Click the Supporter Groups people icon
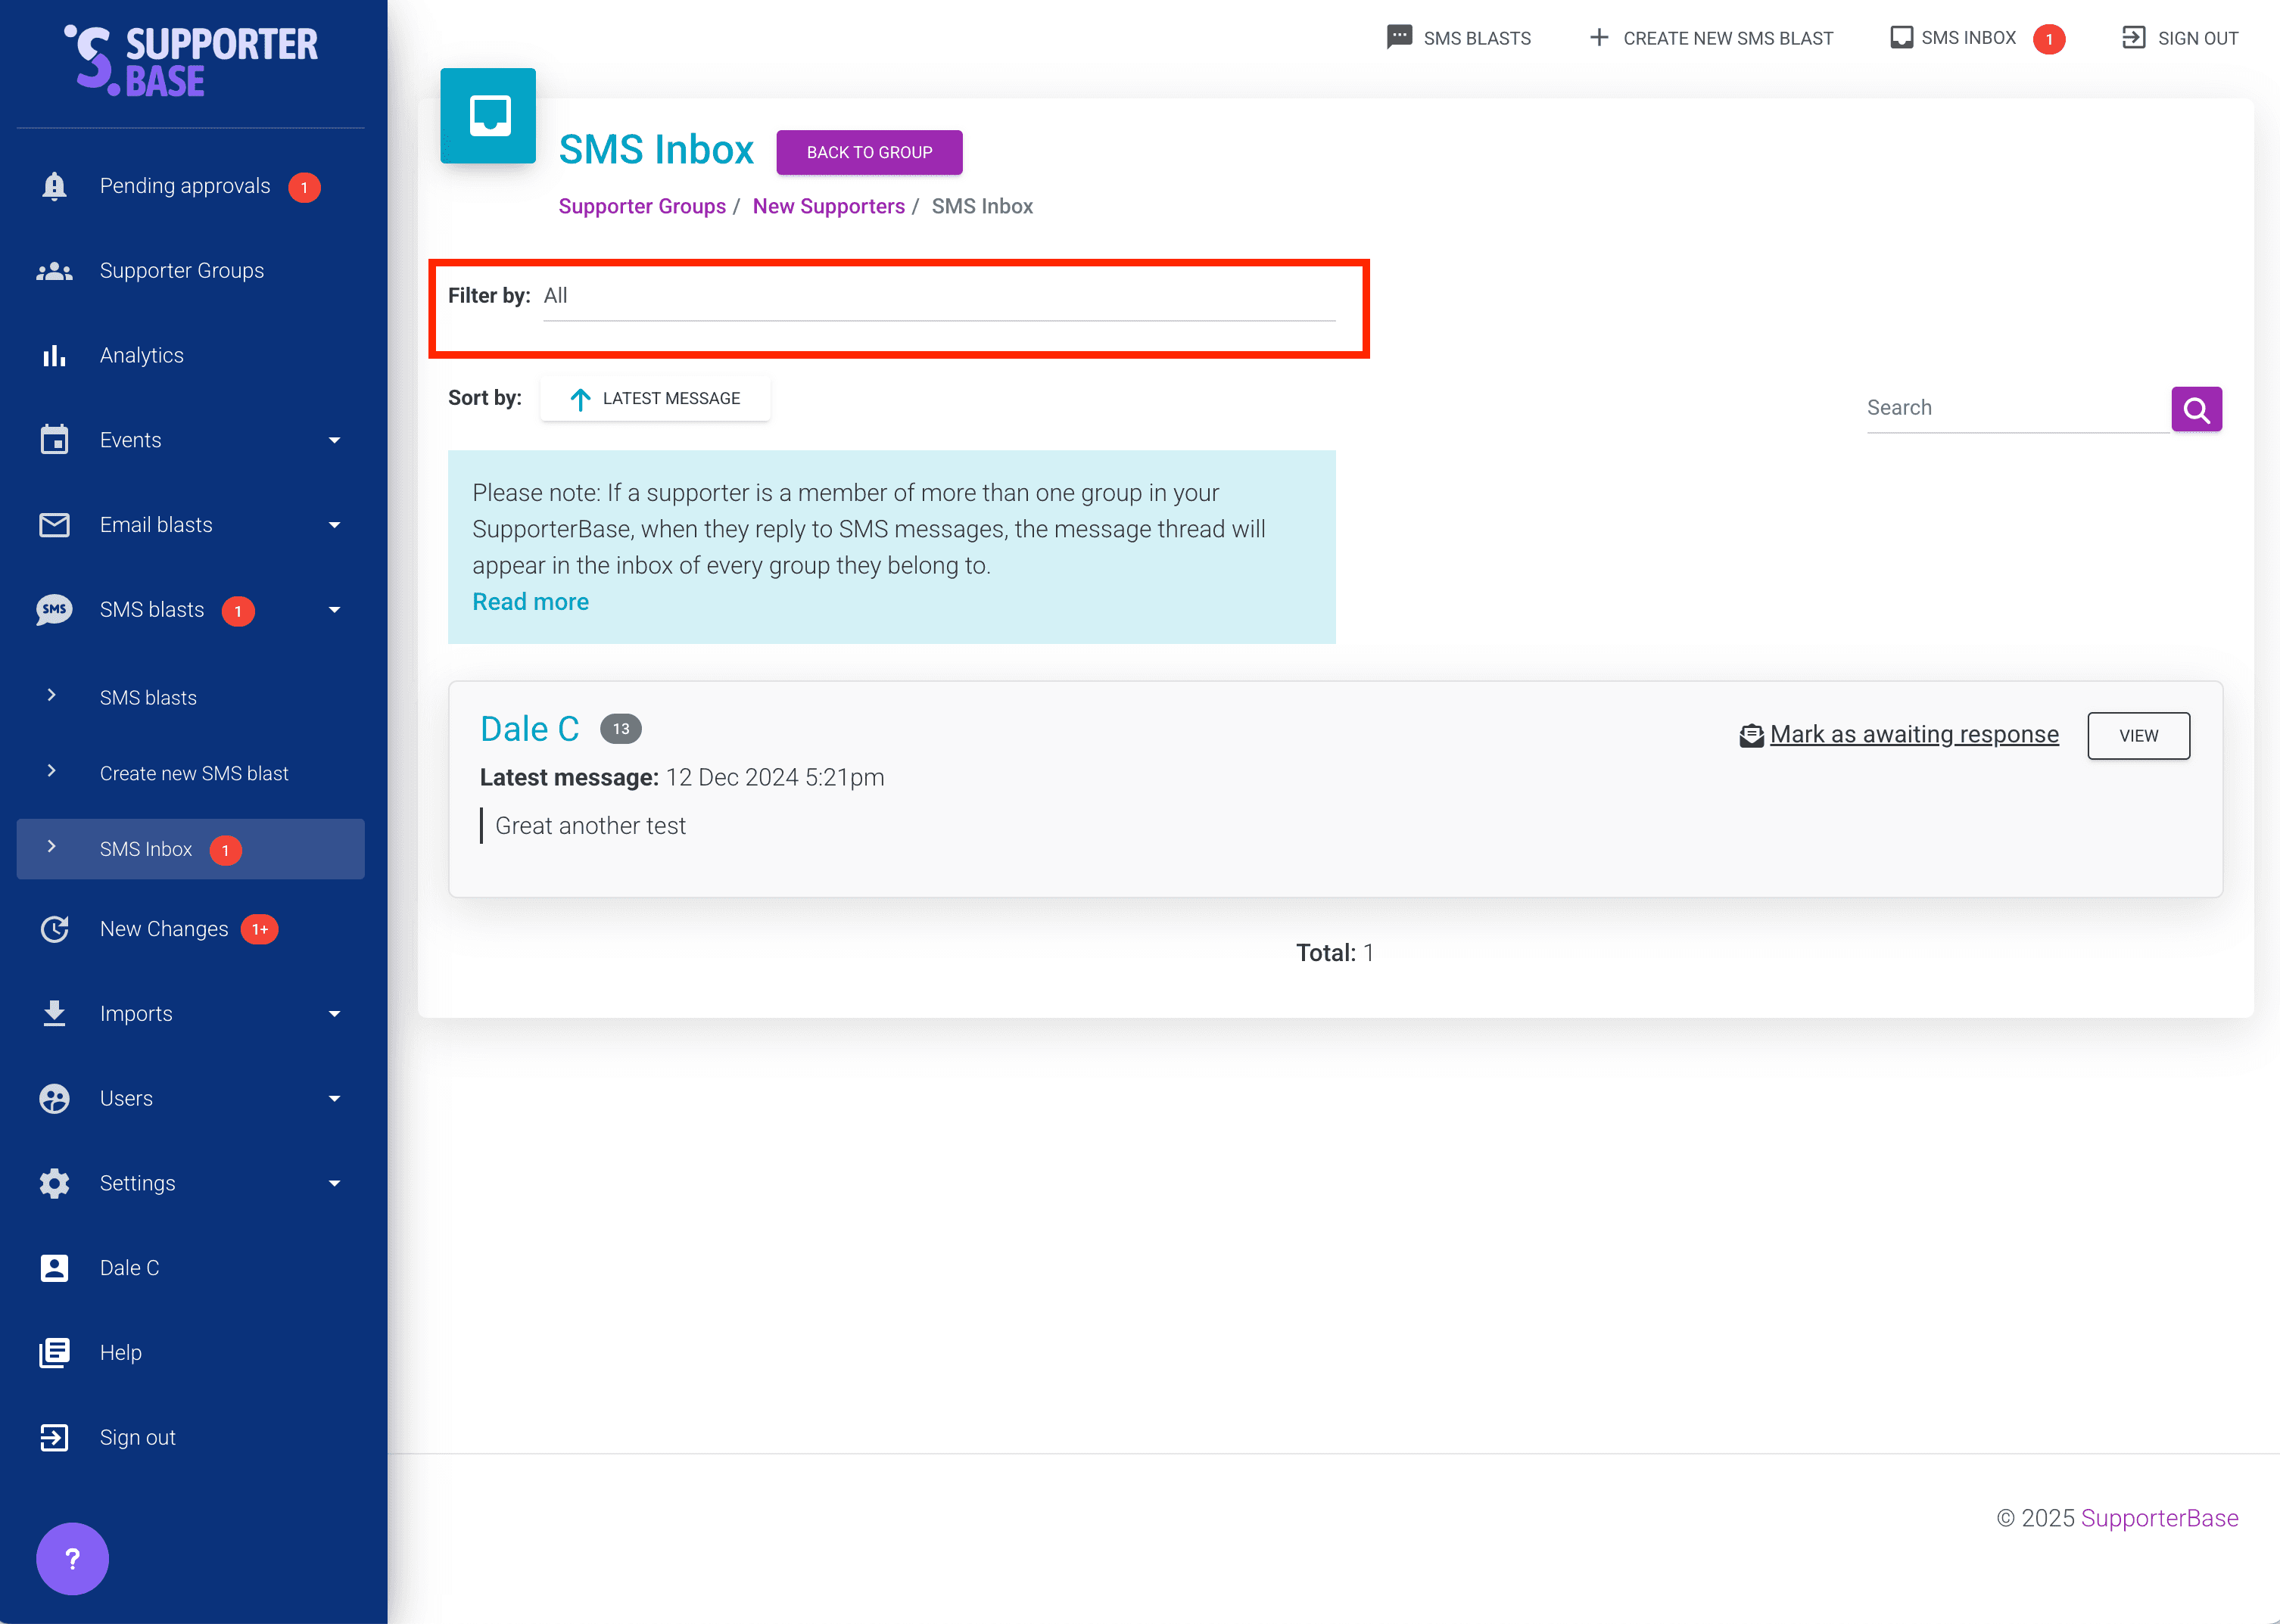2280x1624 pixels. point(54,271)
